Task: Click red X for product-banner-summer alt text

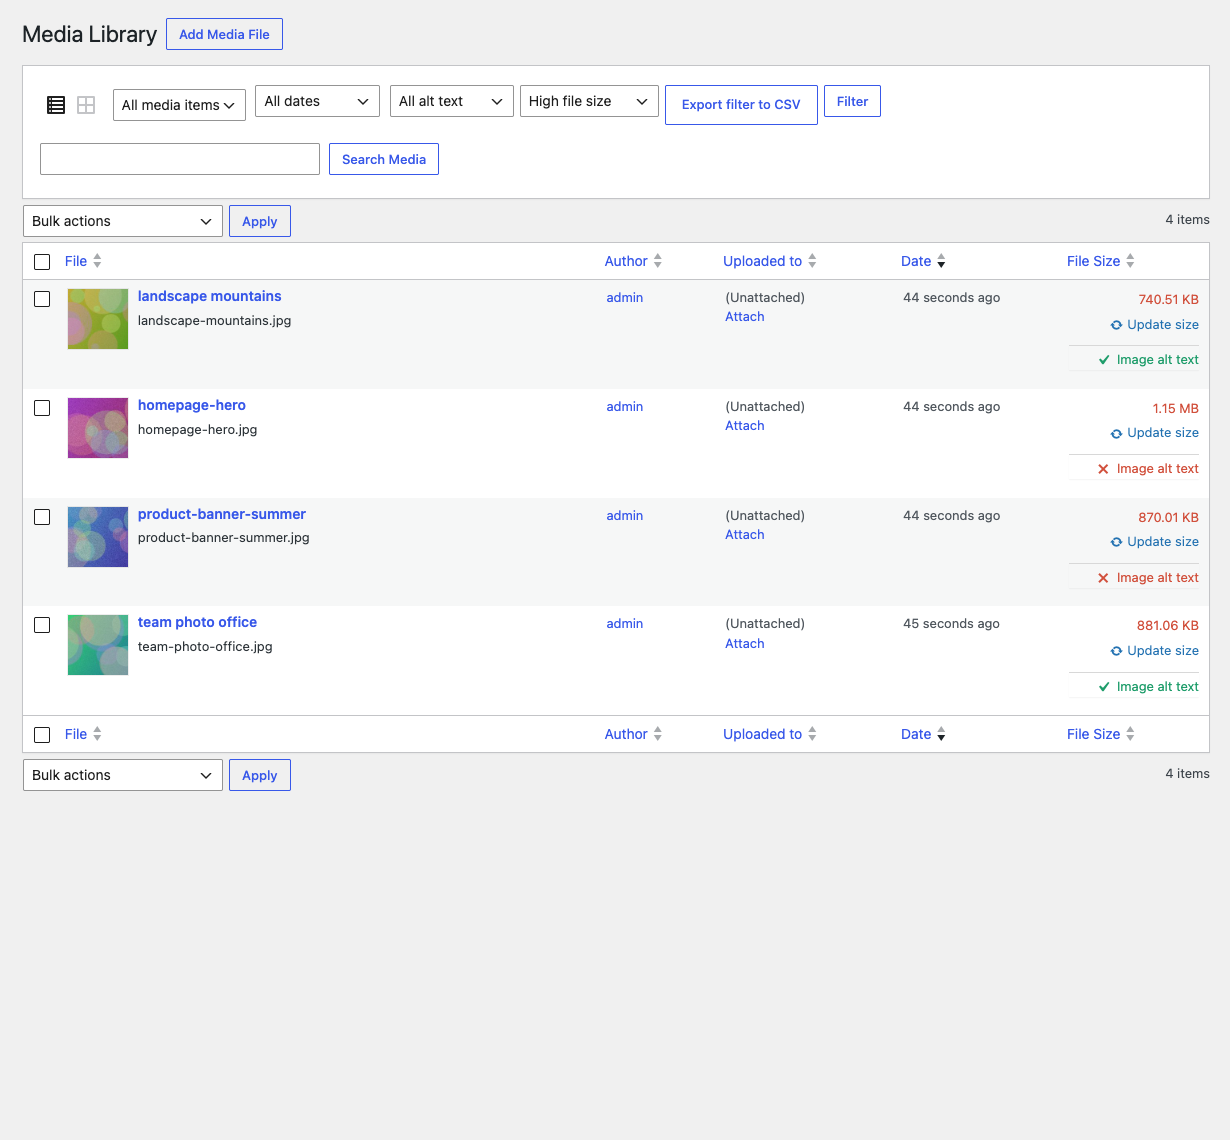Action: pyautogui.click(x=1103, y=578)
